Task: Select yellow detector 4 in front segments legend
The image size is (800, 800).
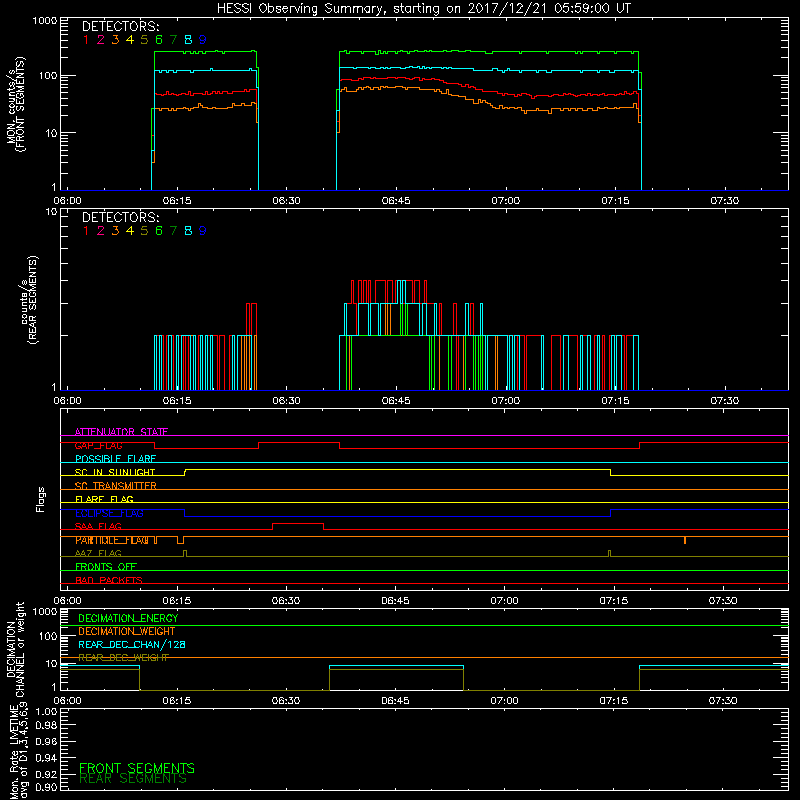Action: point(130,40)
